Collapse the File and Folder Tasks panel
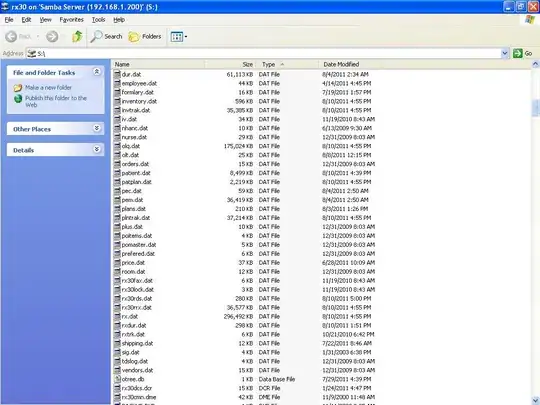 click(x=97, y=72)
